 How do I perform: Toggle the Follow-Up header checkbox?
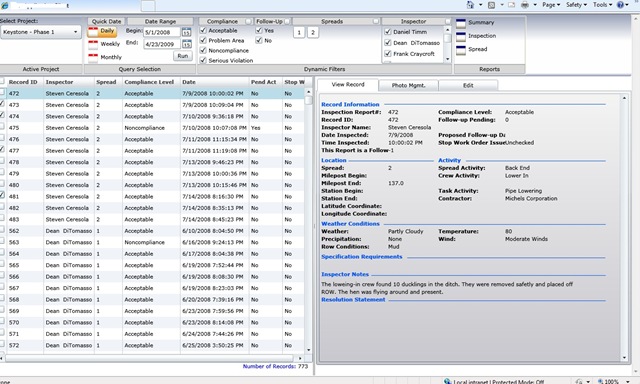(287, 21)
